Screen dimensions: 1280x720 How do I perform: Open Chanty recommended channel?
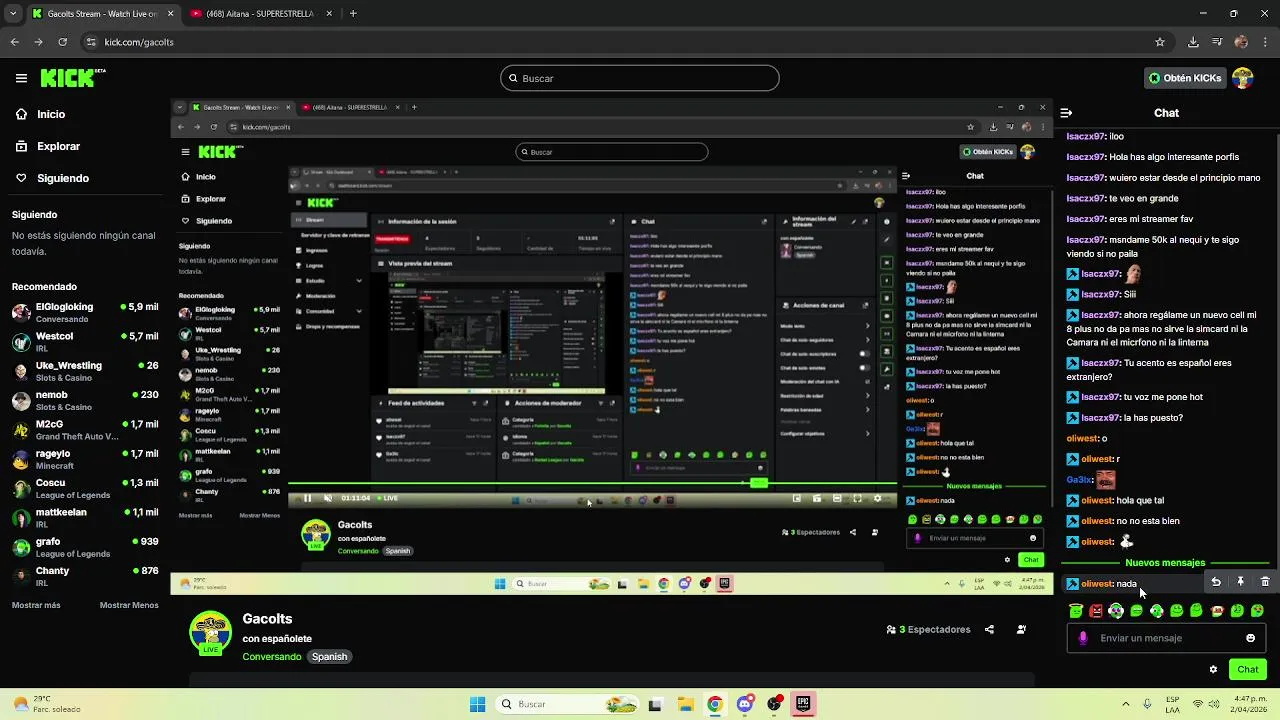[x=85, y=576]
